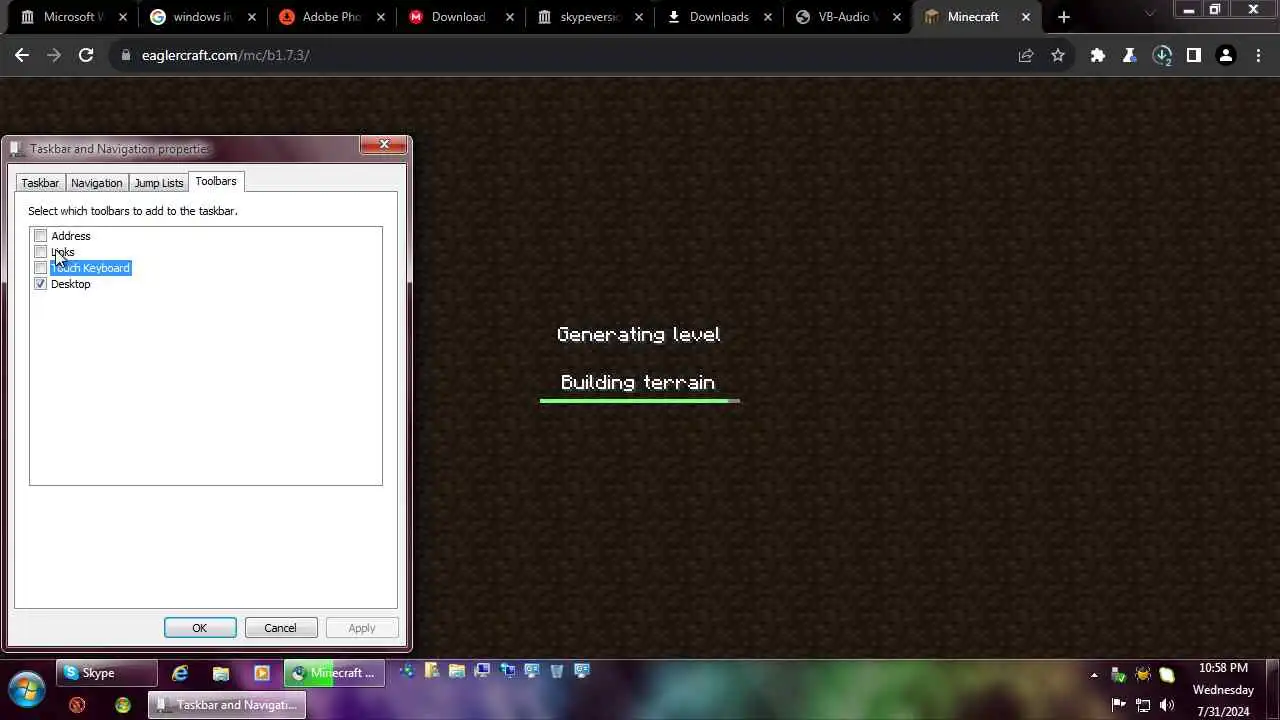This screenshot has width=1280, height=720.
Task: Open the media player taskbar icon
Action: tap(262, 673)
